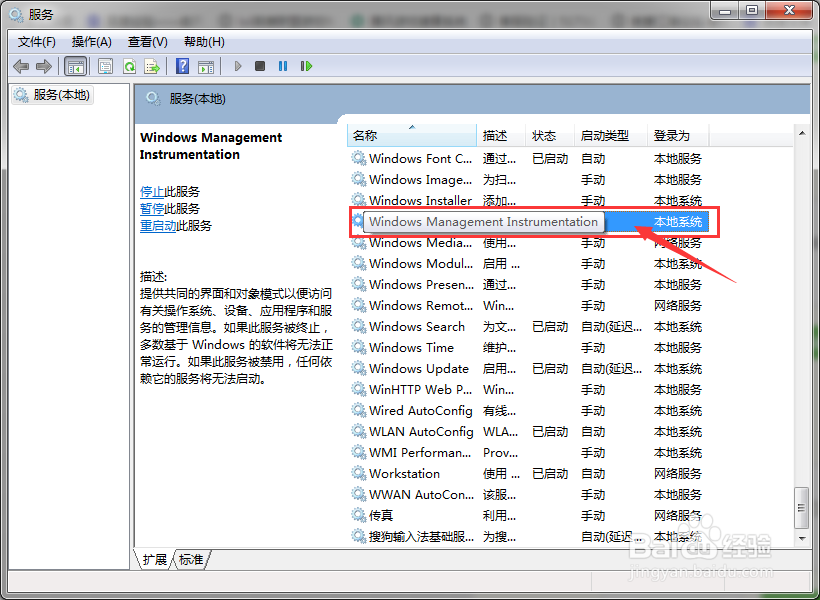Toggle the show/hide console tree icon
This screenshot has height=600, width=820.
click(x=75, y=66)
